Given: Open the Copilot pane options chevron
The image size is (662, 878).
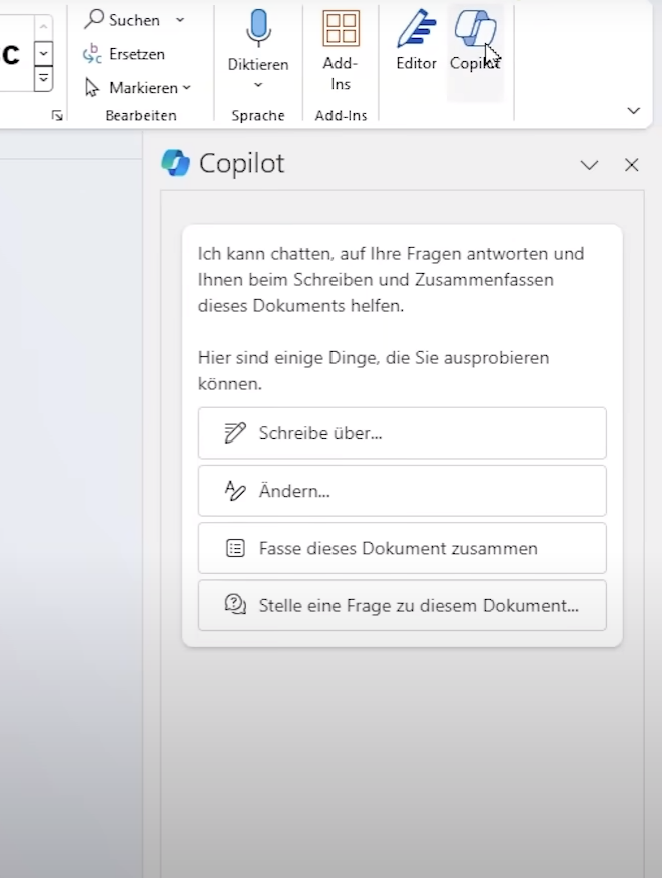Looking at the screenshot, I should (589, 165).
